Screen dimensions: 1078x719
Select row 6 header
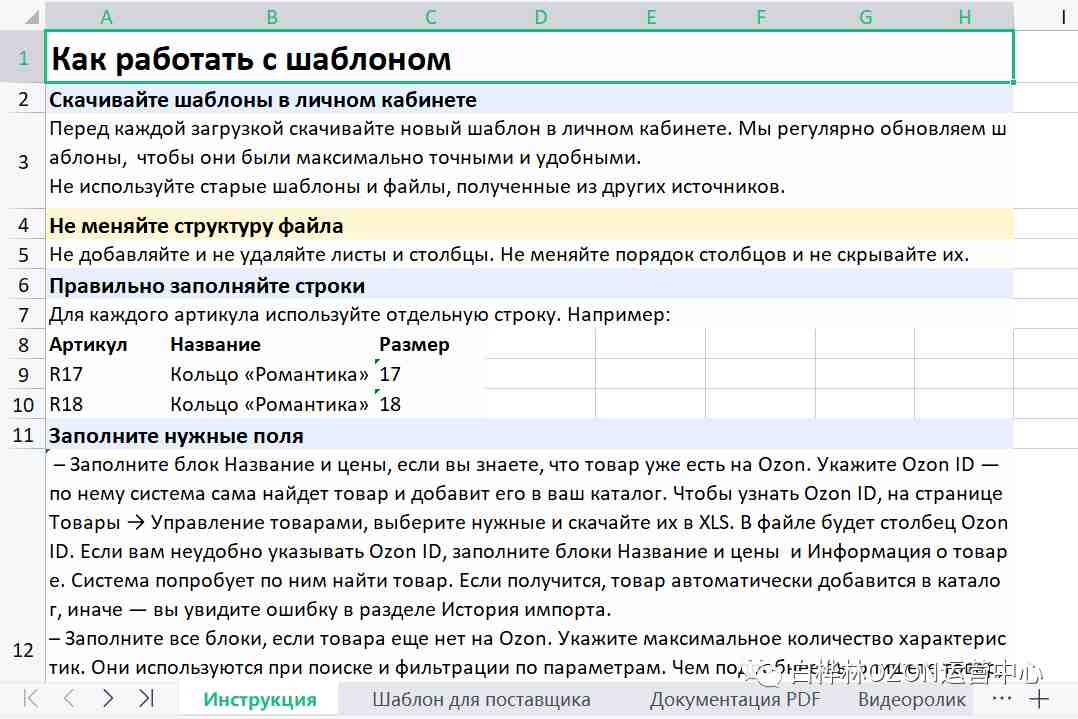[23, 285]
